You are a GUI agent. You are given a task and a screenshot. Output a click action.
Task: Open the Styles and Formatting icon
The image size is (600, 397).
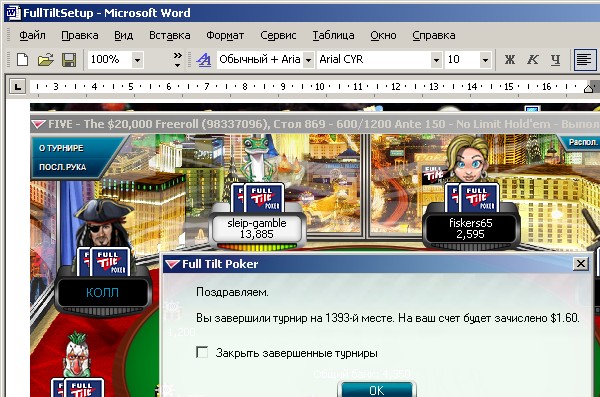pos(204,60)
